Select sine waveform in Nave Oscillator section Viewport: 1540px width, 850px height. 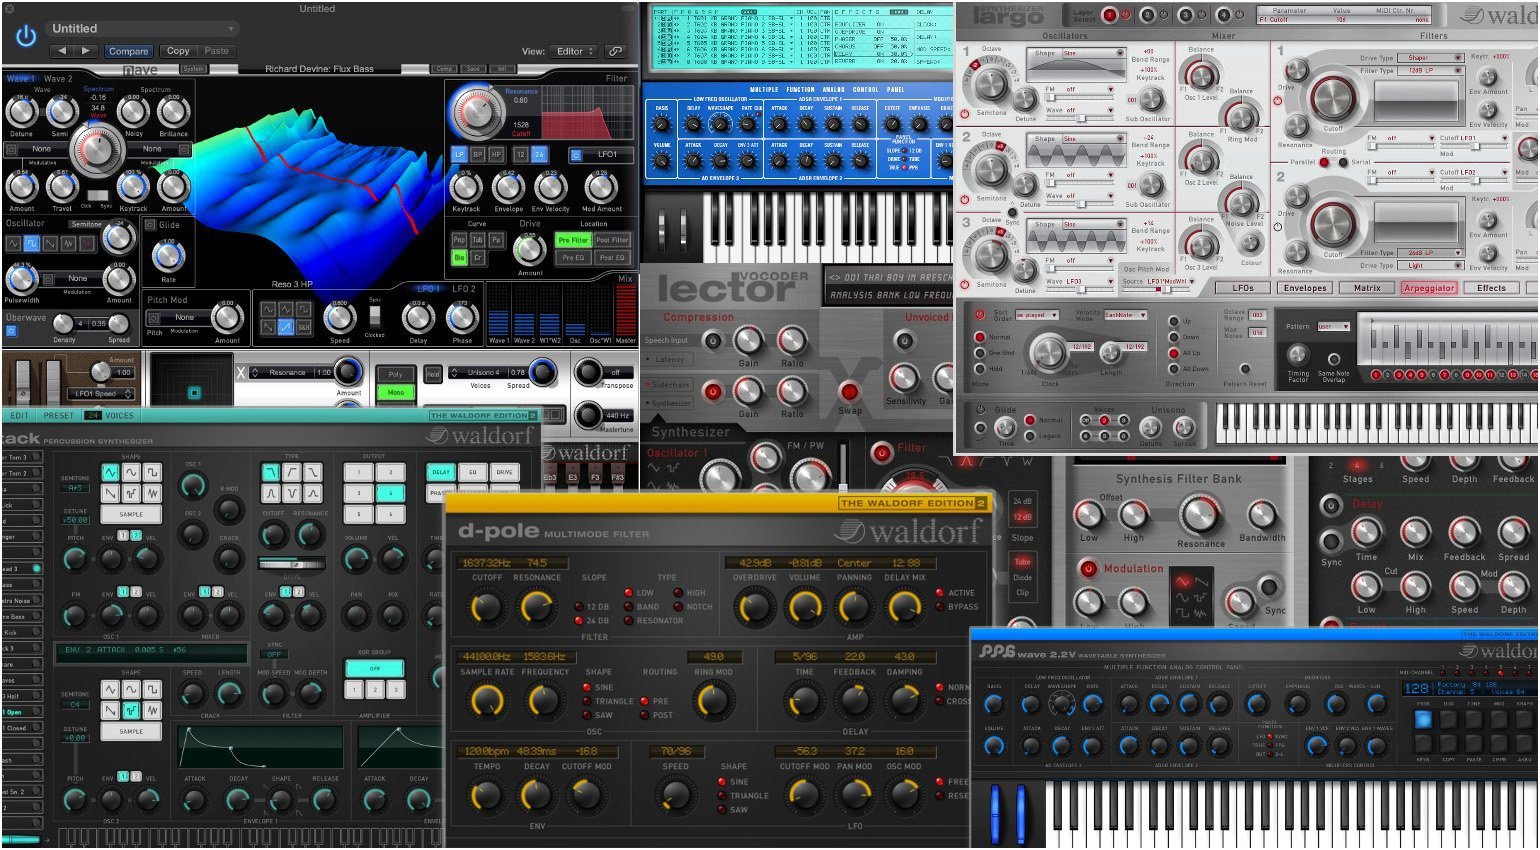pyautogui.click(x=14, y=243)
